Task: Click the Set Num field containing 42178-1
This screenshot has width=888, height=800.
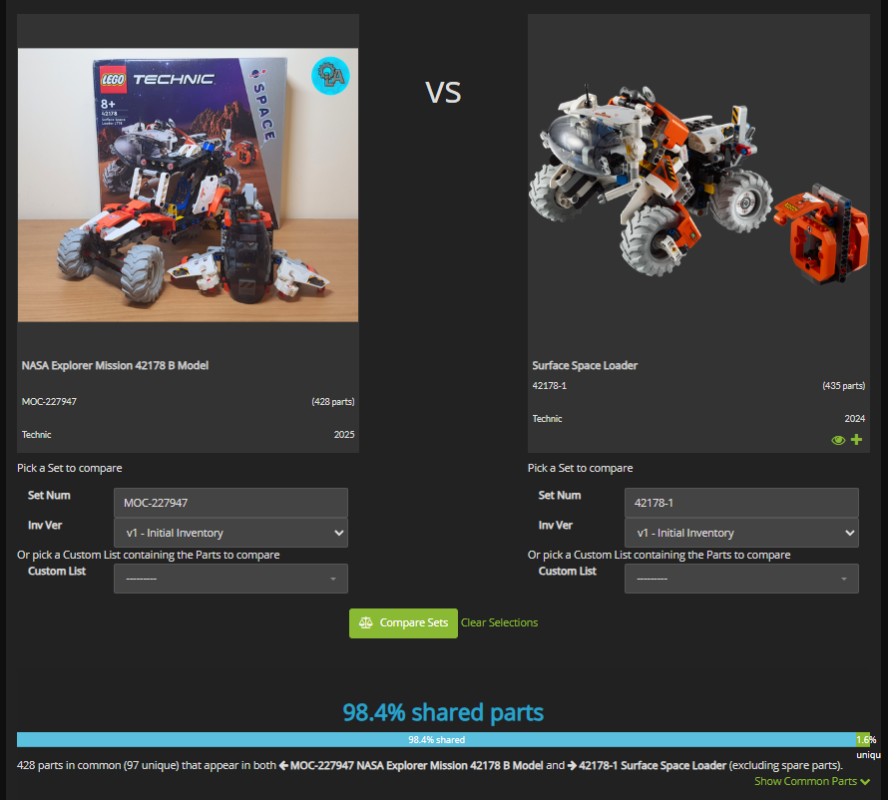Action: [741, 503]
